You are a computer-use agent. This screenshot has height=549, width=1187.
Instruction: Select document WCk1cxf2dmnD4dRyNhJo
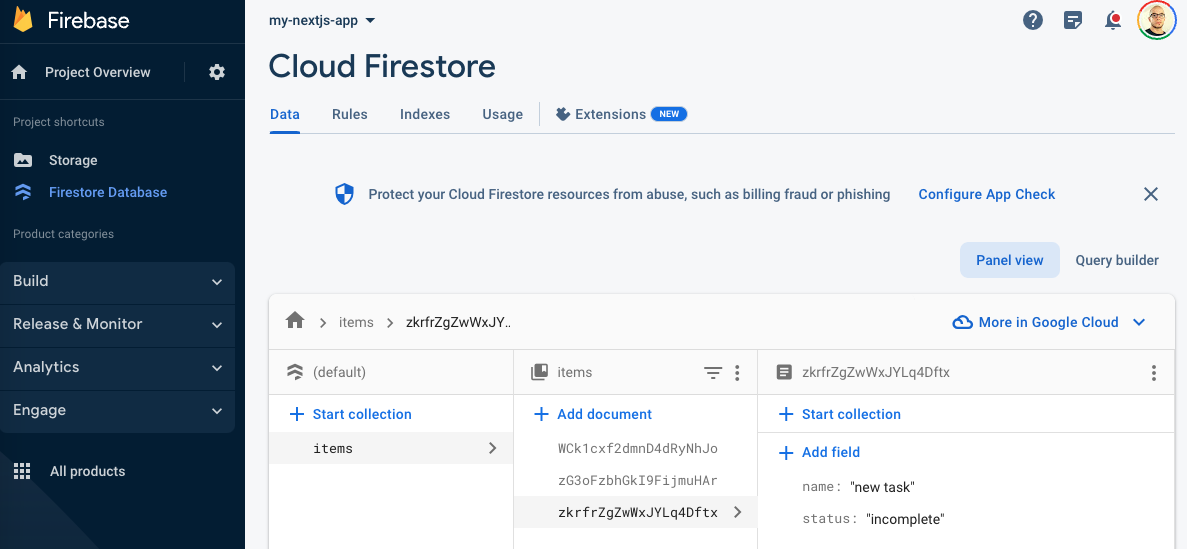[637, 448]
